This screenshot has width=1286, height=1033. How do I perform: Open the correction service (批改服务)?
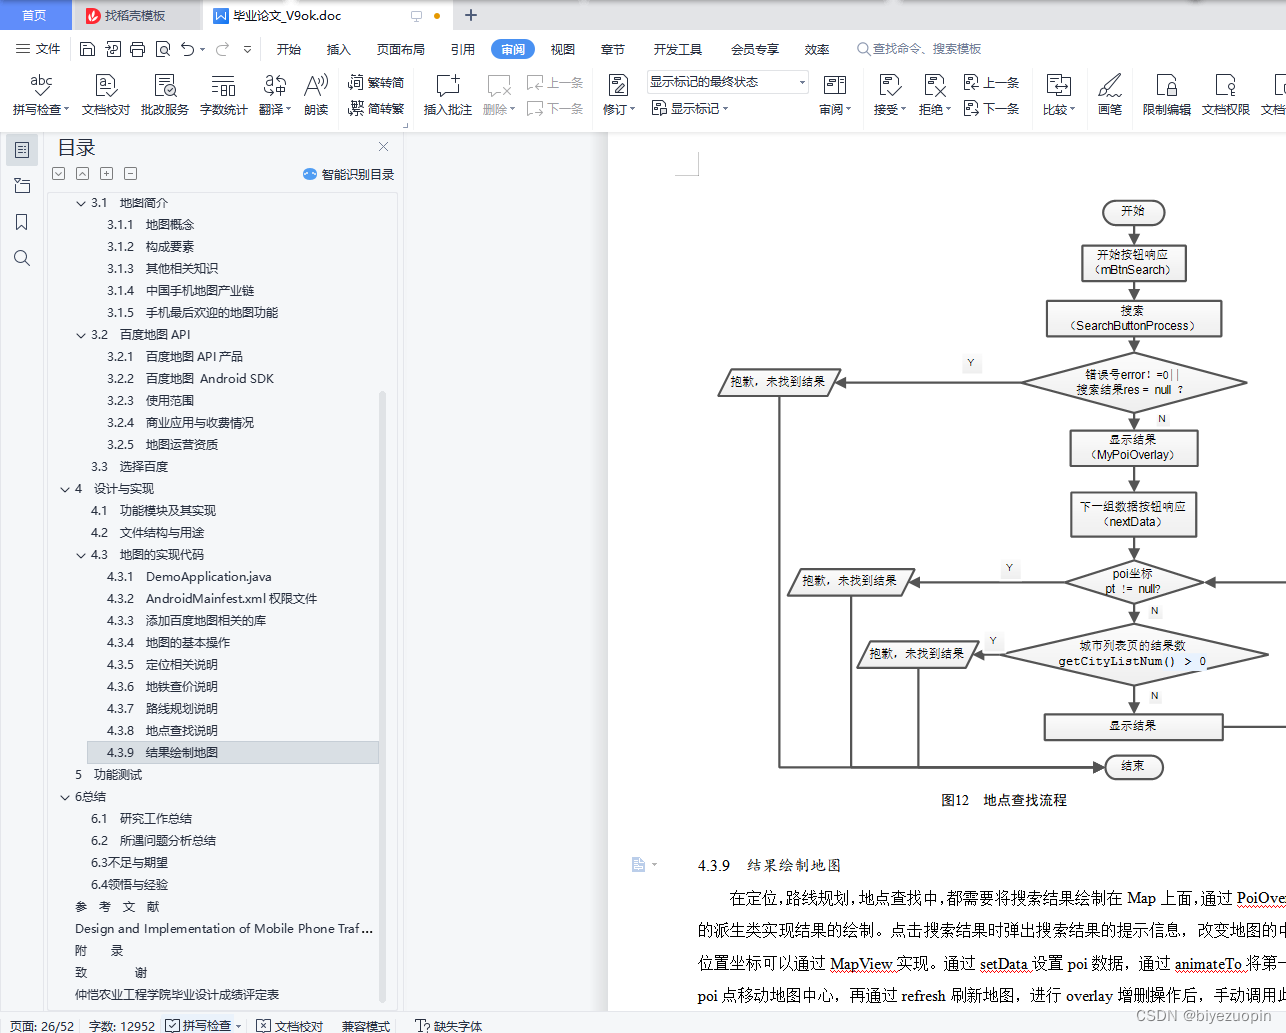coord(165,95)
